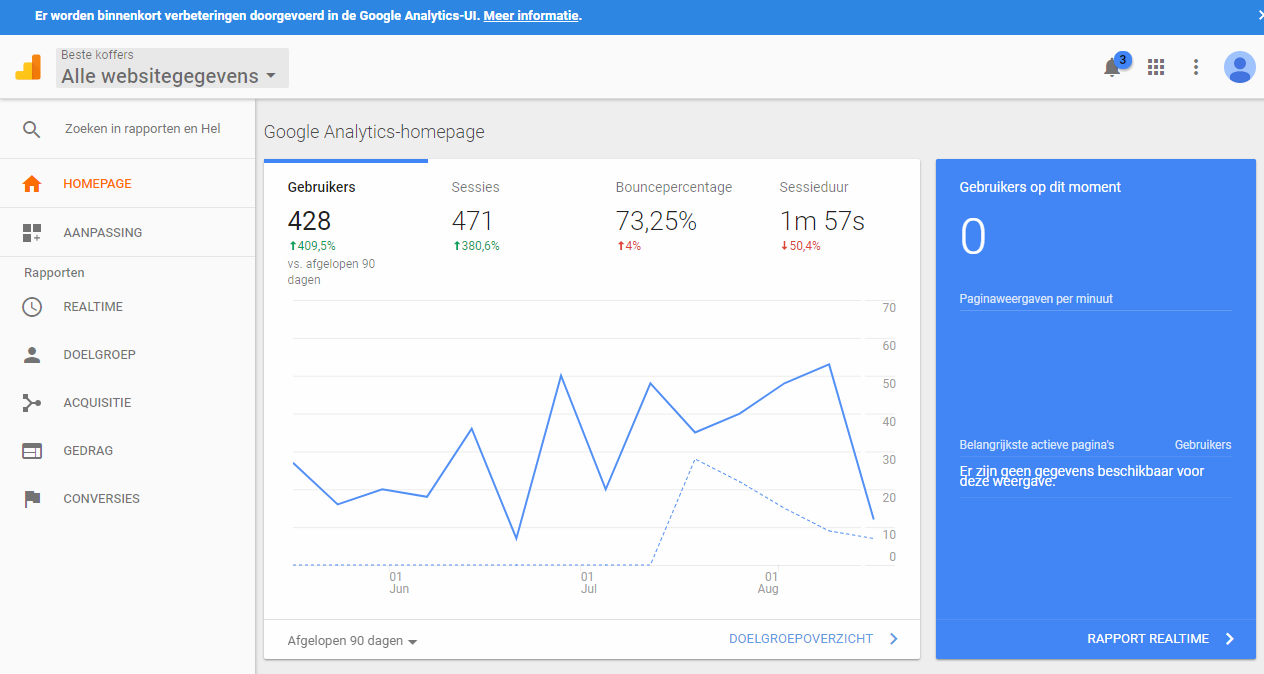Viewport: 1264px width, 674px height.
Task: Click the Gebruikers op dit moment heading
Action: 1040,187
